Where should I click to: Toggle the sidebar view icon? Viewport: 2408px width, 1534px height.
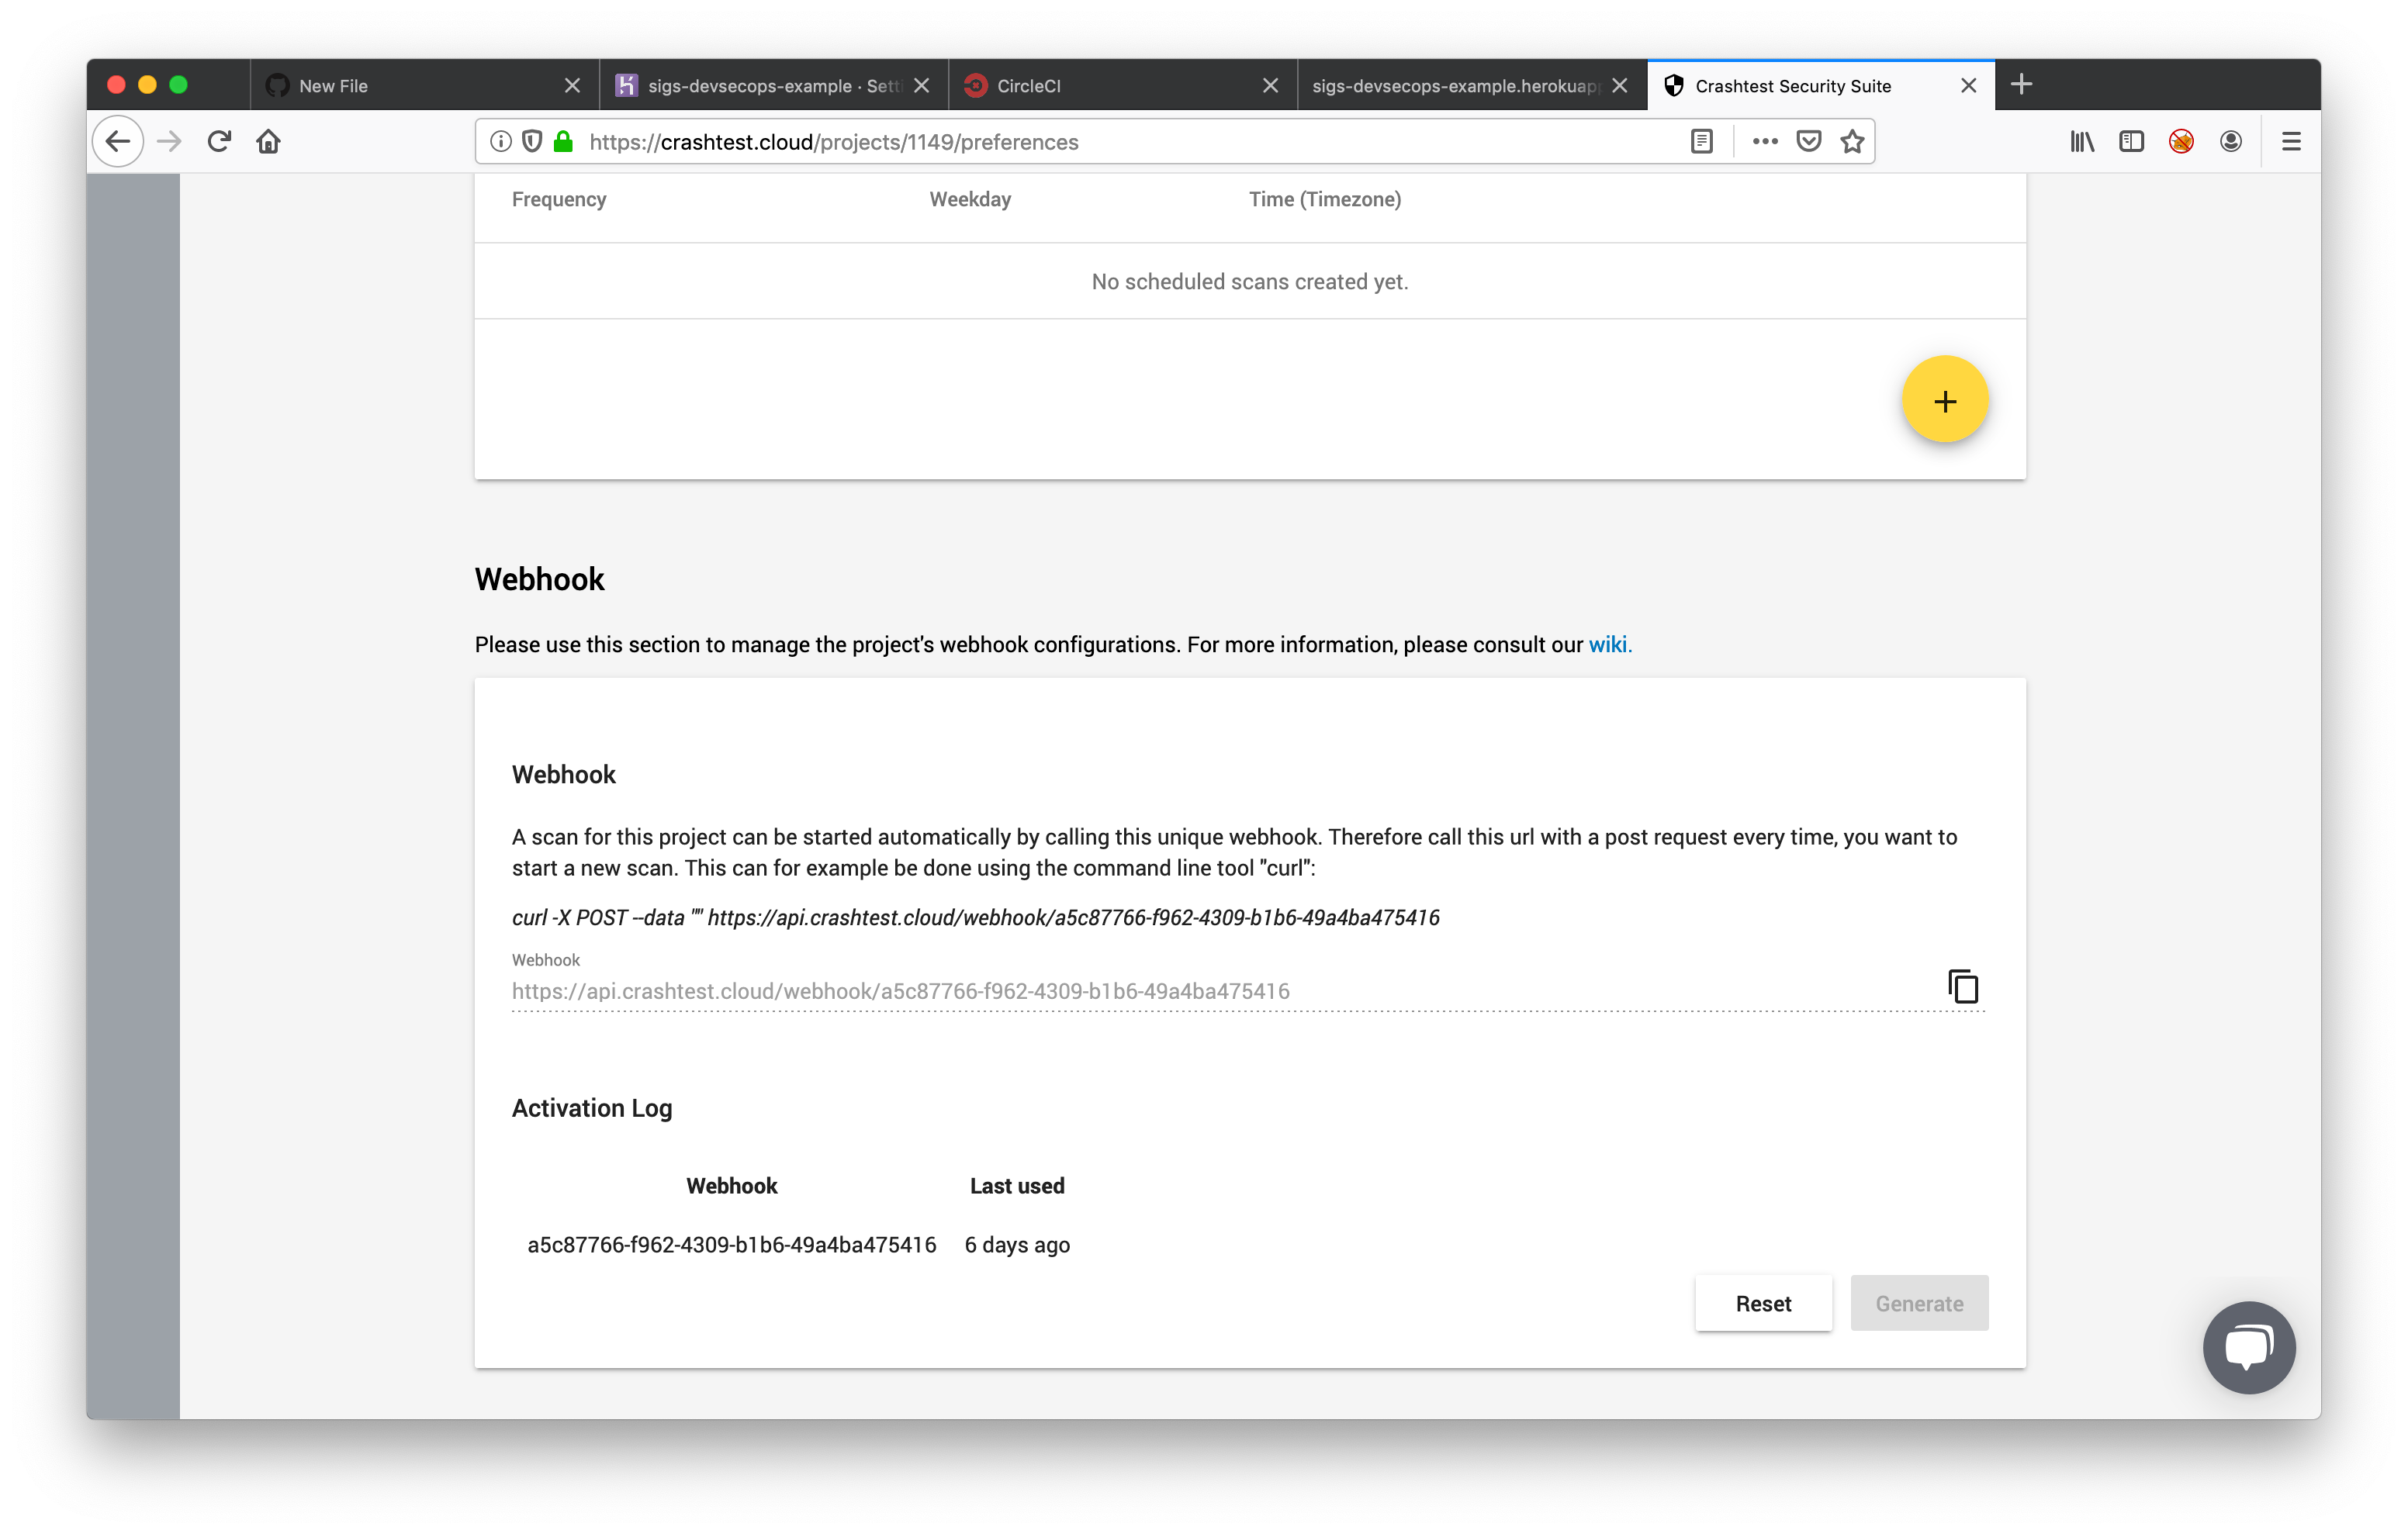2131,142
